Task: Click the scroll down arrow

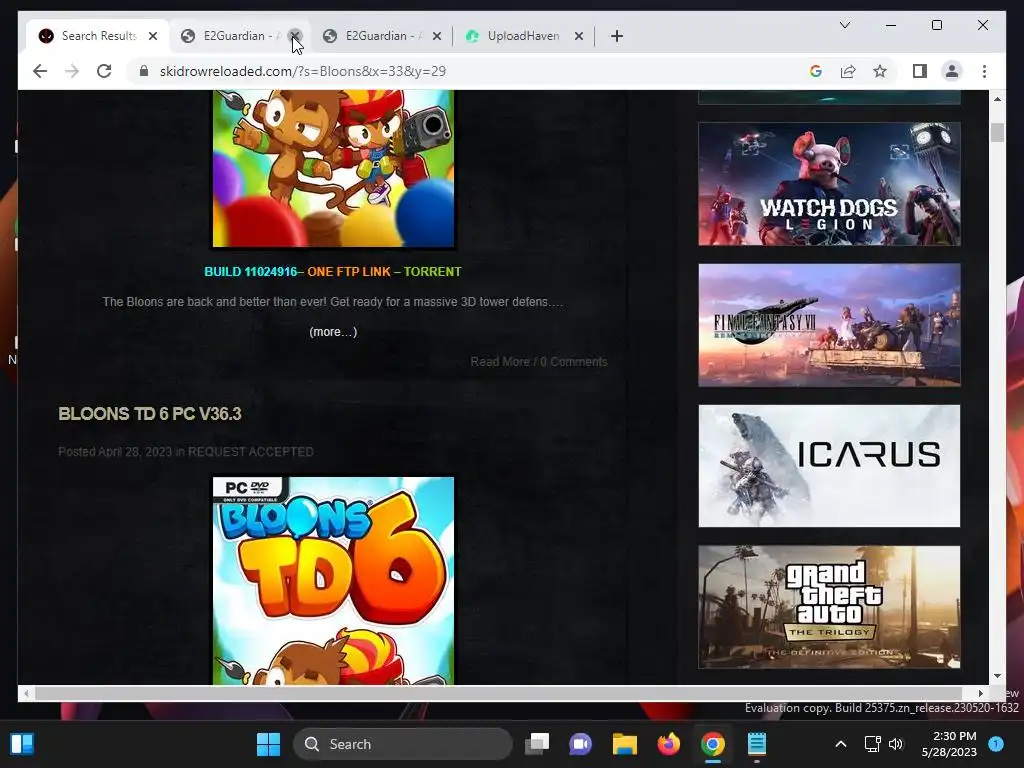Action: point(997,676)
